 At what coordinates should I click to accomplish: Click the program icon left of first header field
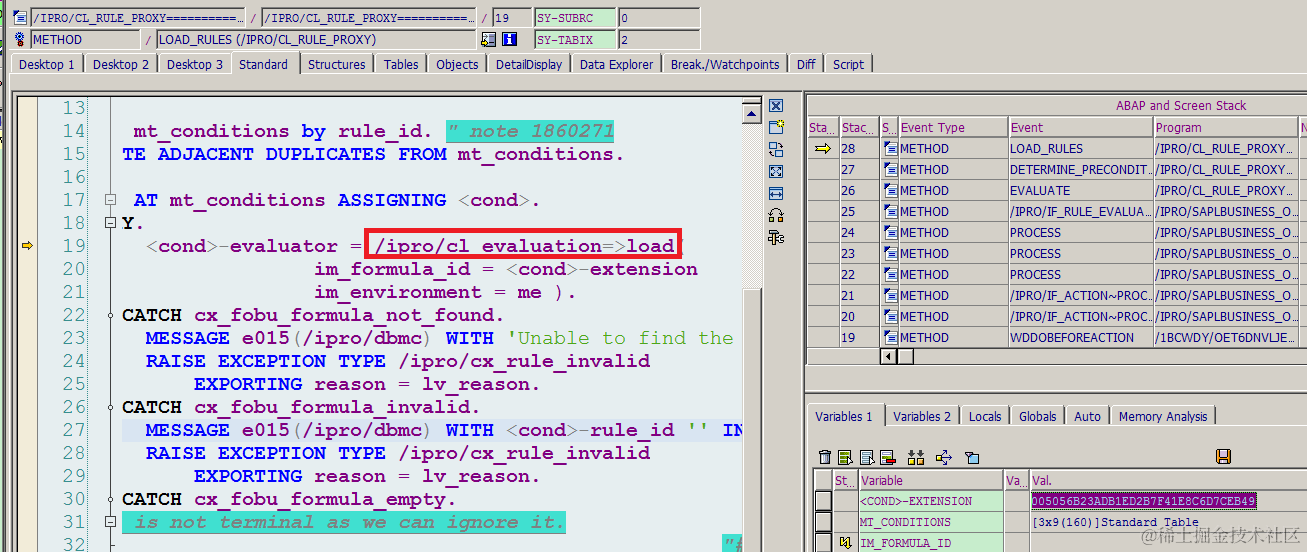(20, 18)
